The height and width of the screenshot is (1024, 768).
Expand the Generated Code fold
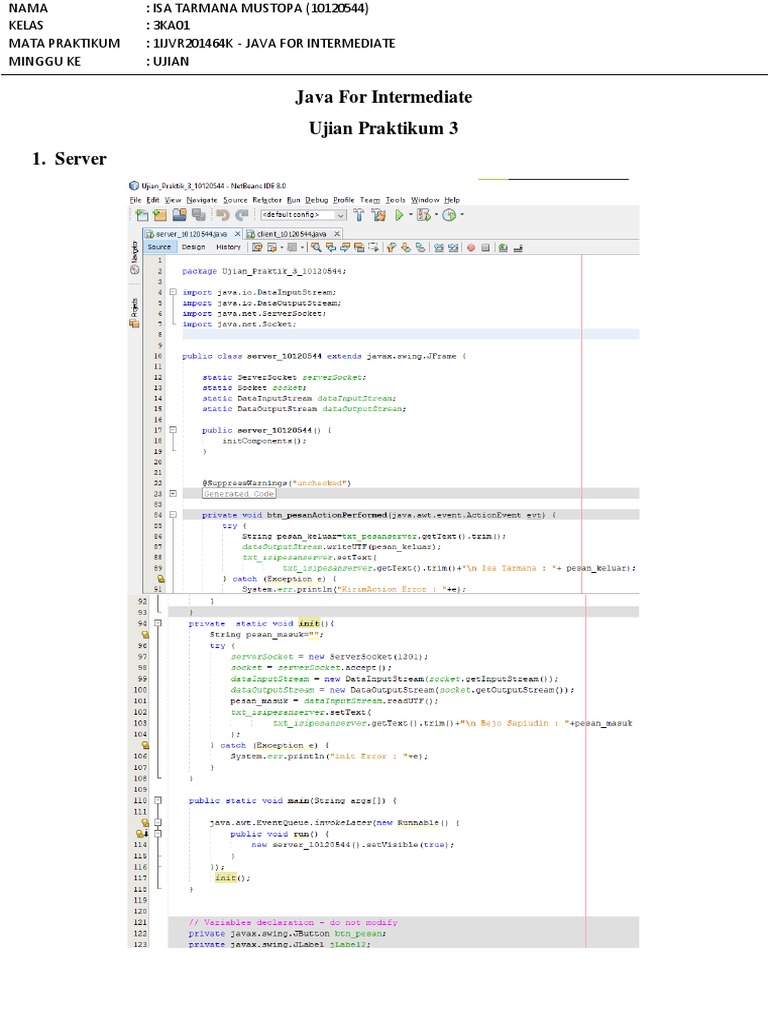173,493
